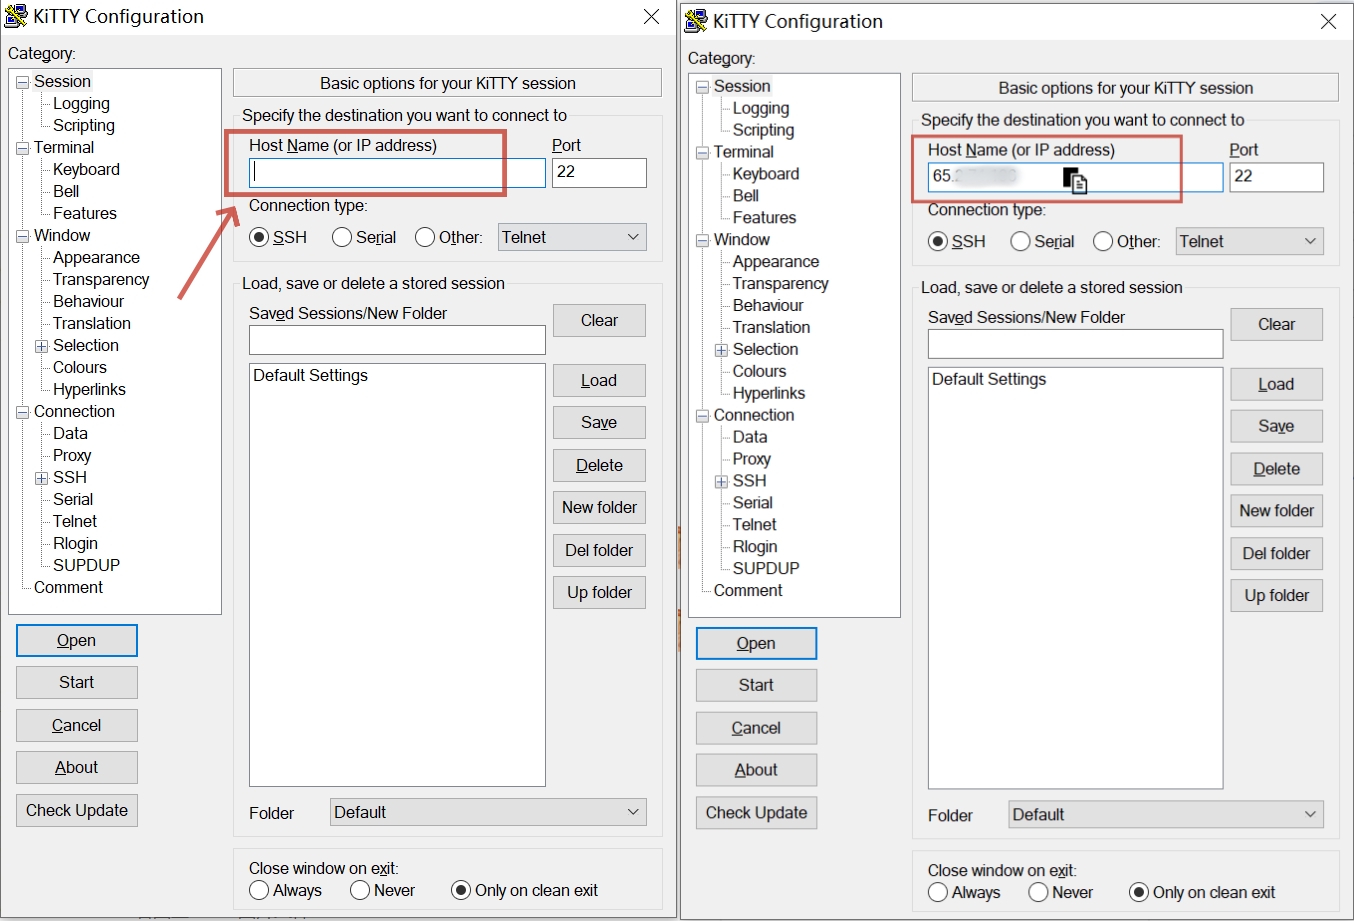Choose Serial connection type in left window

click(342, 237)
